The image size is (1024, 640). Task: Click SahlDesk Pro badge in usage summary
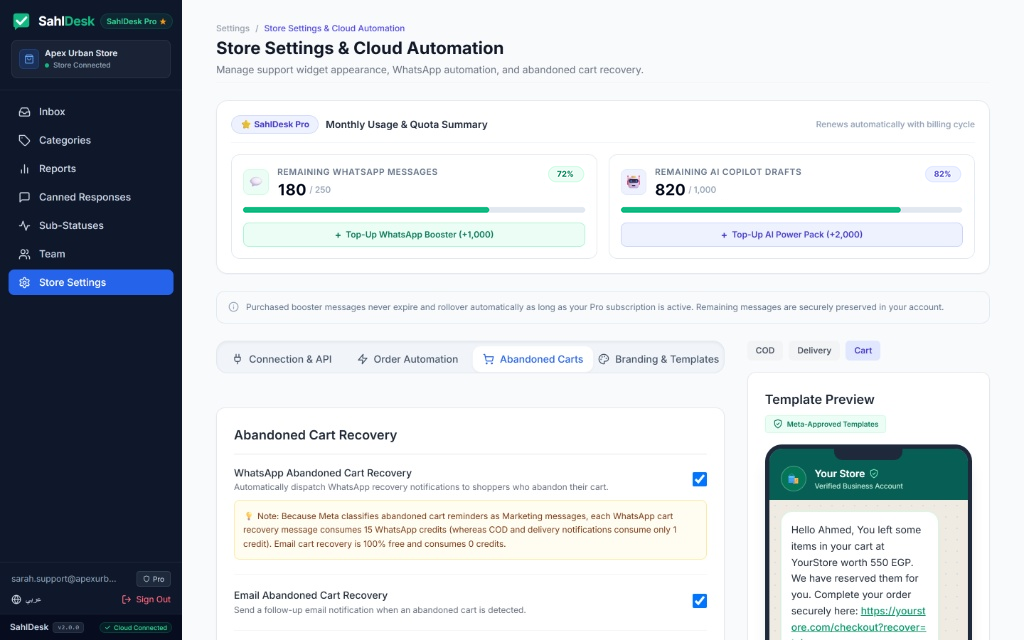[x=274, y=124]
